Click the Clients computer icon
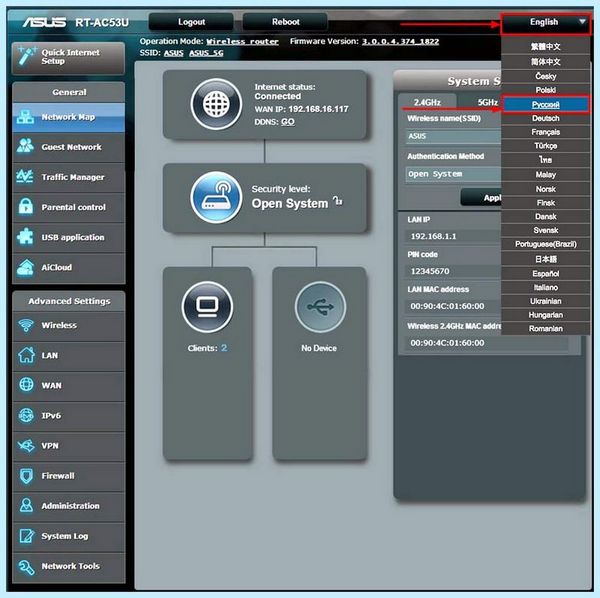 tap(207, 306)
